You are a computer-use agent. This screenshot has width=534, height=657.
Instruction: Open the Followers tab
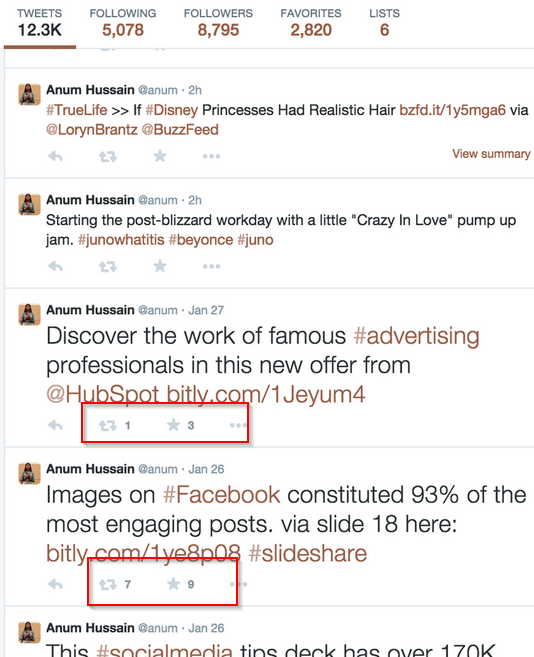(x=218, y=23)
